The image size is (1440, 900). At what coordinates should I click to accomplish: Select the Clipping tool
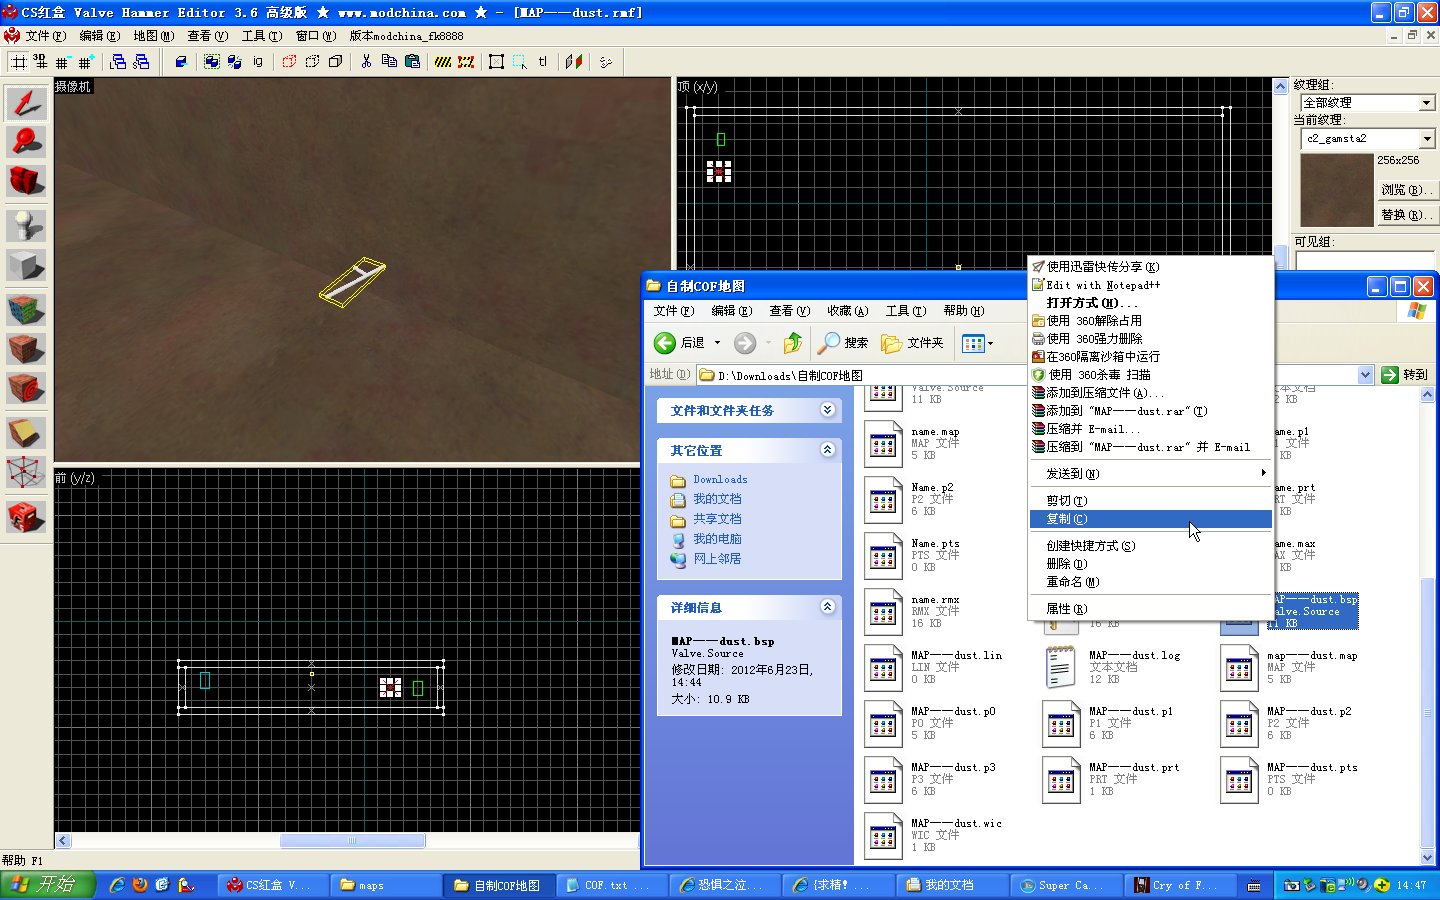26,433
